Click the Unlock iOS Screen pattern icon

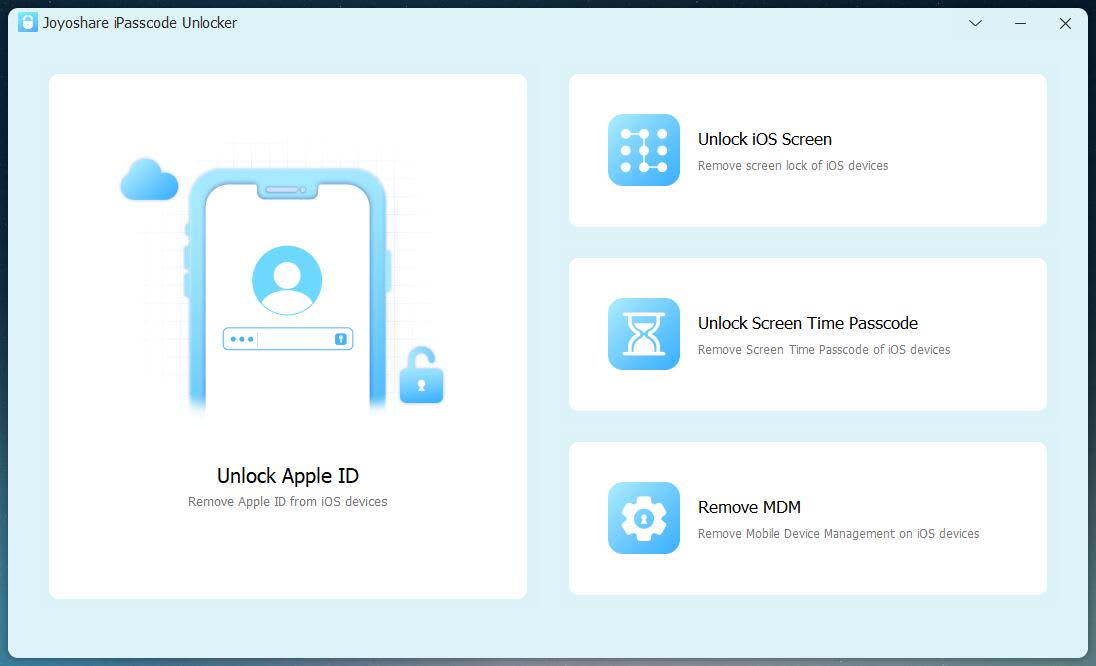(644, 150)
